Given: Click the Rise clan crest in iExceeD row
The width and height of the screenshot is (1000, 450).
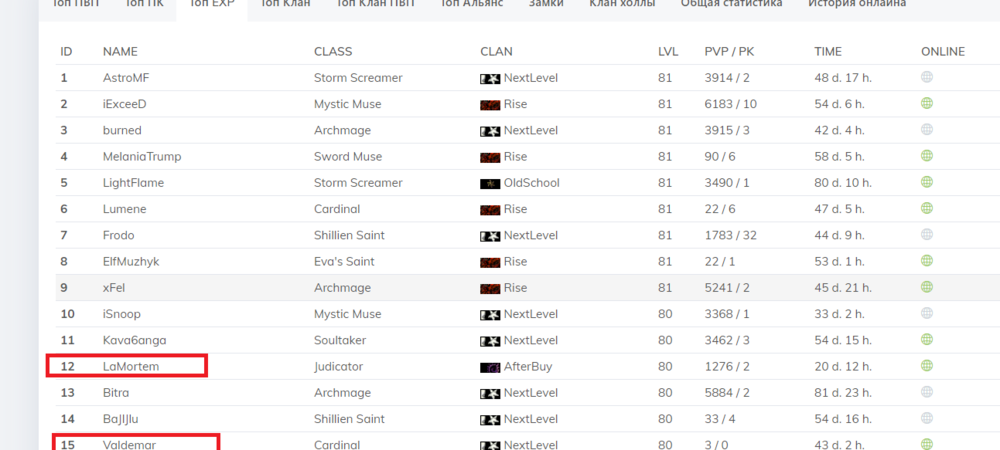Looking at the screenshot, I should tap(490, 104).
